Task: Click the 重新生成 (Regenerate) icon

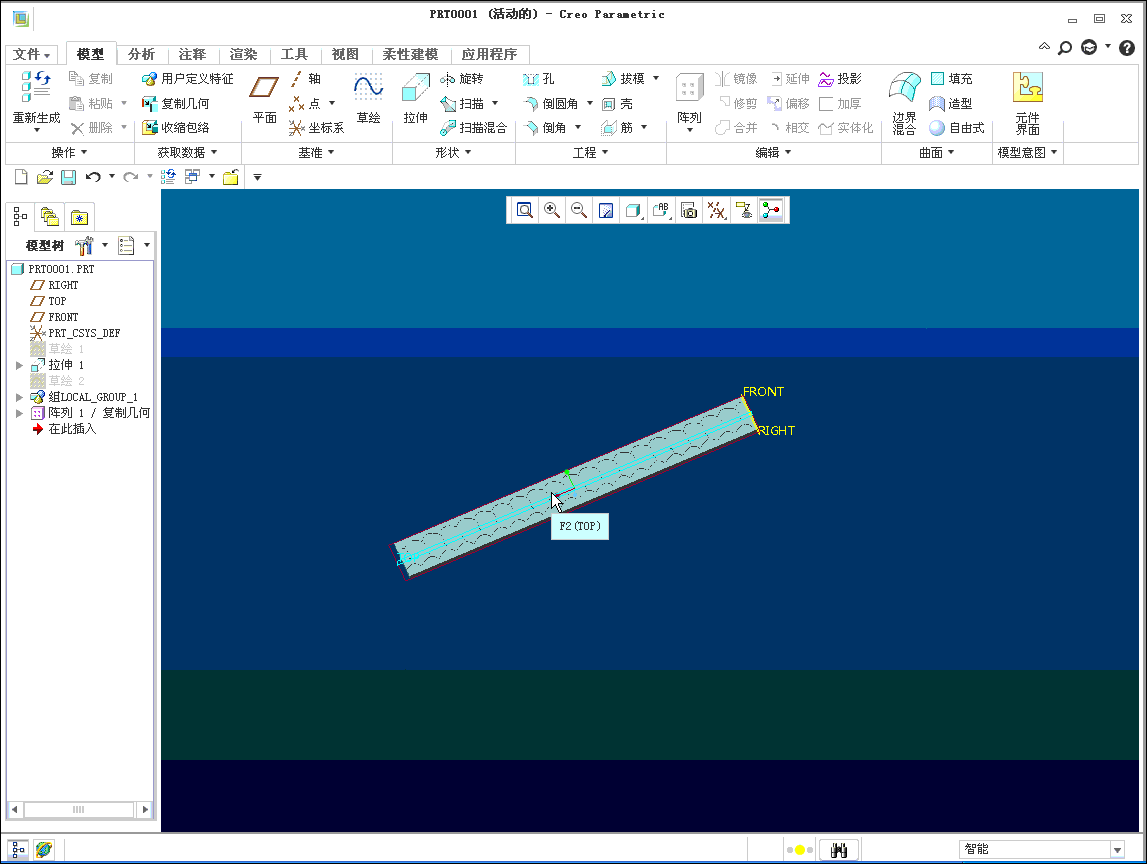Action: tap(36, 86)
